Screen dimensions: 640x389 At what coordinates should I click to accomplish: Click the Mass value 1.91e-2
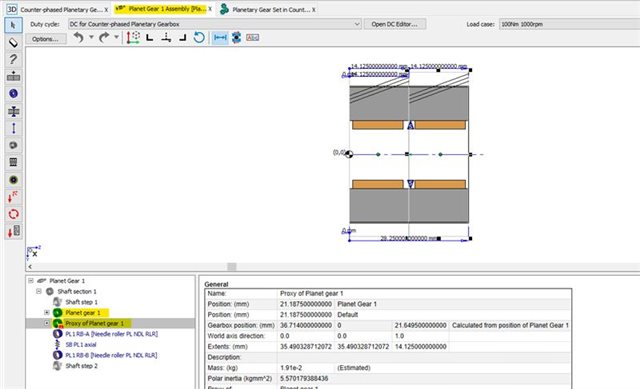pos(291,368)
